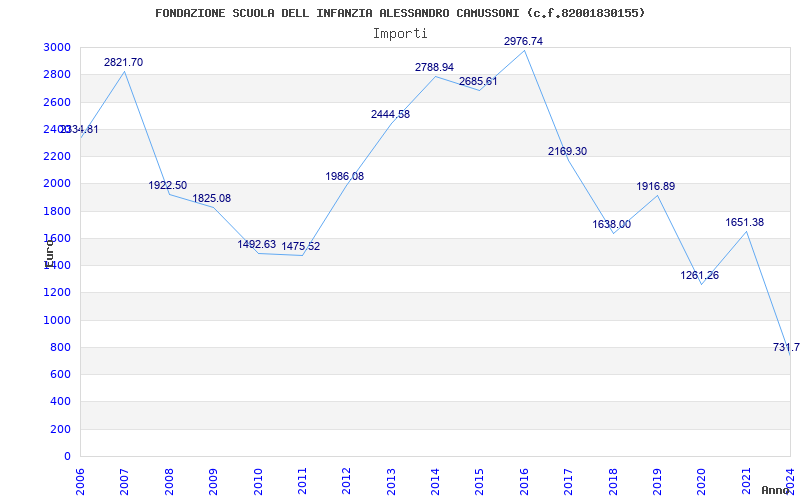The width and height of the screenshot is (800, 500).
Task: Click y-axis value 2000
Action: pos(57,184)
